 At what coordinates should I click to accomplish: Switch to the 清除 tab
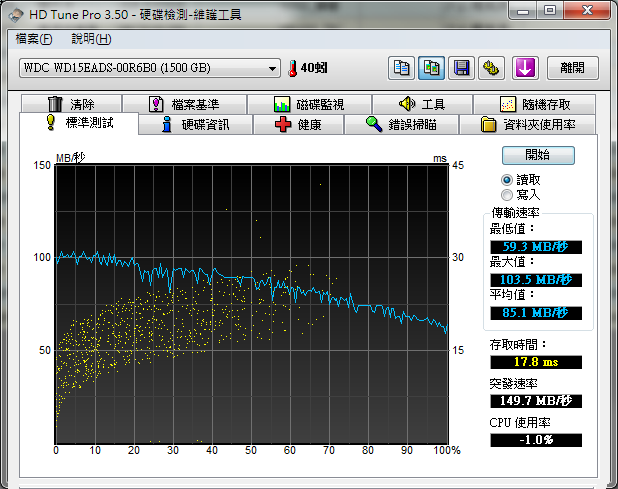tap(71, 104)
